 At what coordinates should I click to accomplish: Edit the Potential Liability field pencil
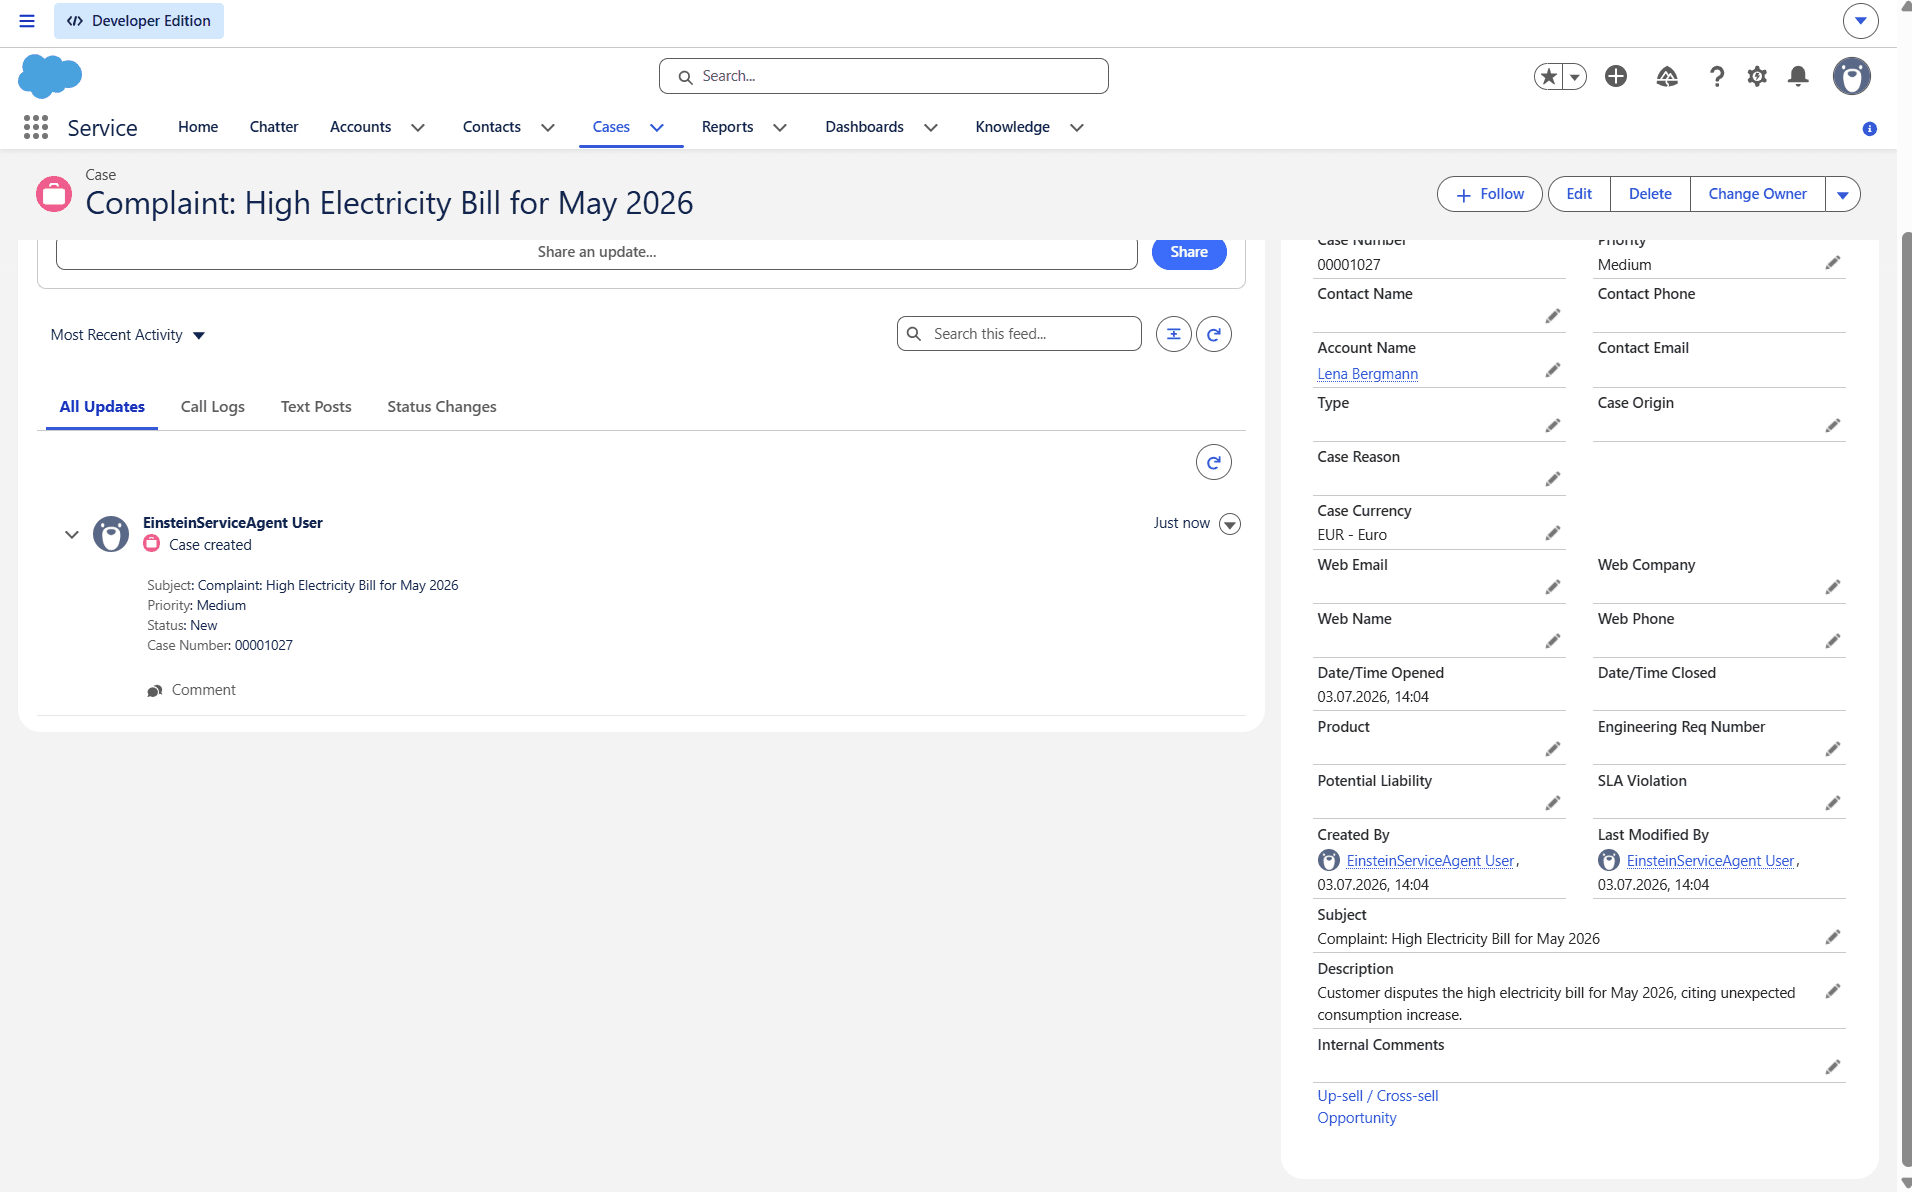(x=1552, y=804)
